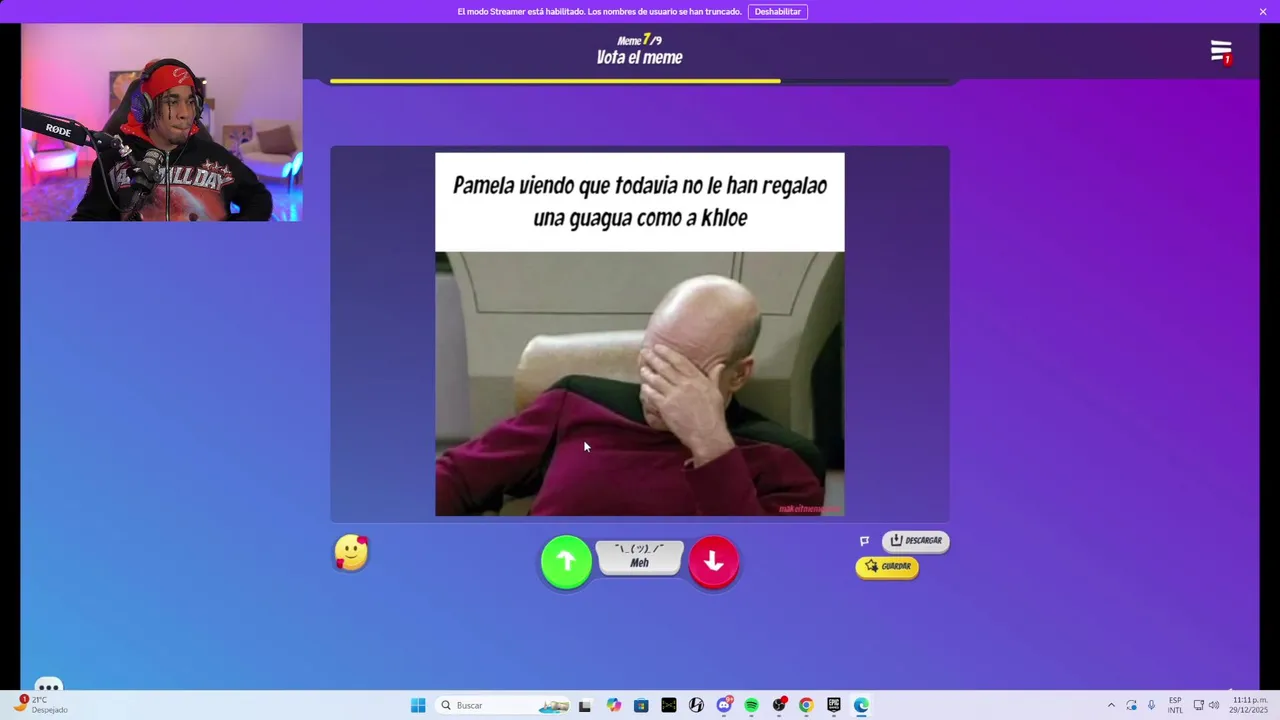Open Discord from the taskbar

724,705
